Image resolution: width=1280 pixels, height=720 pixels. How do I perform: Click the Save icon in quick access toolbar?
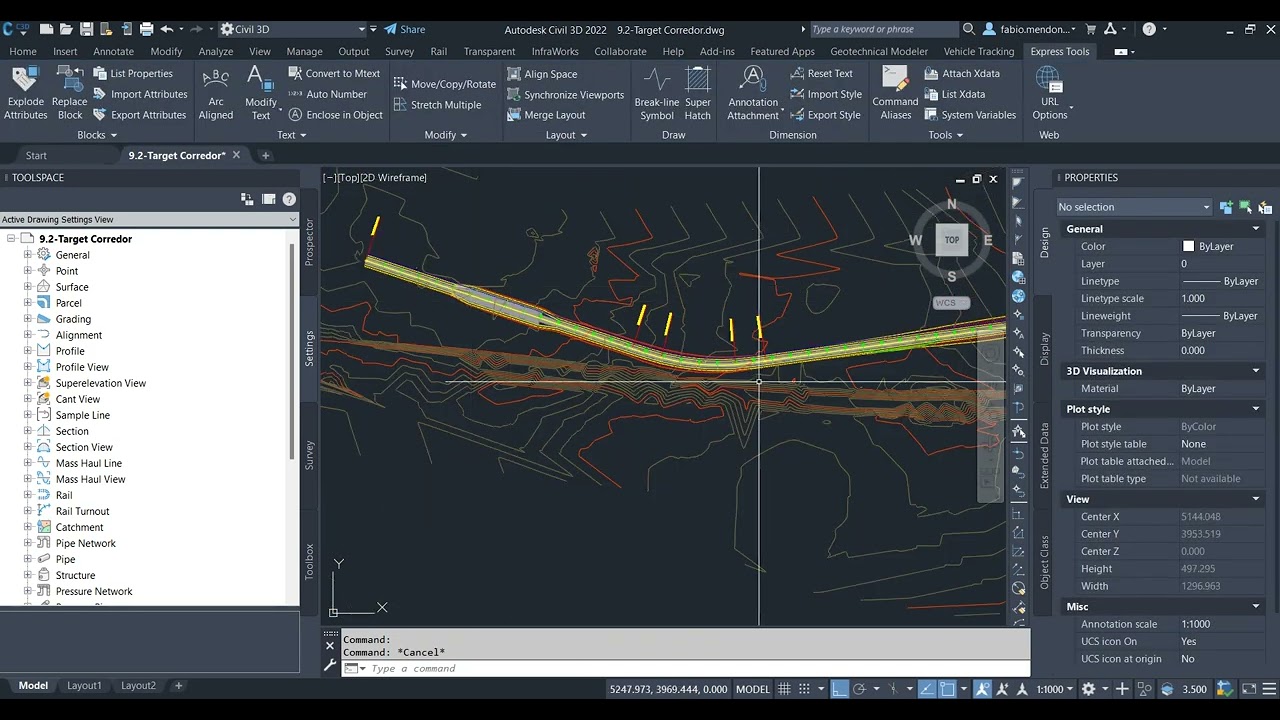(86, 29)
